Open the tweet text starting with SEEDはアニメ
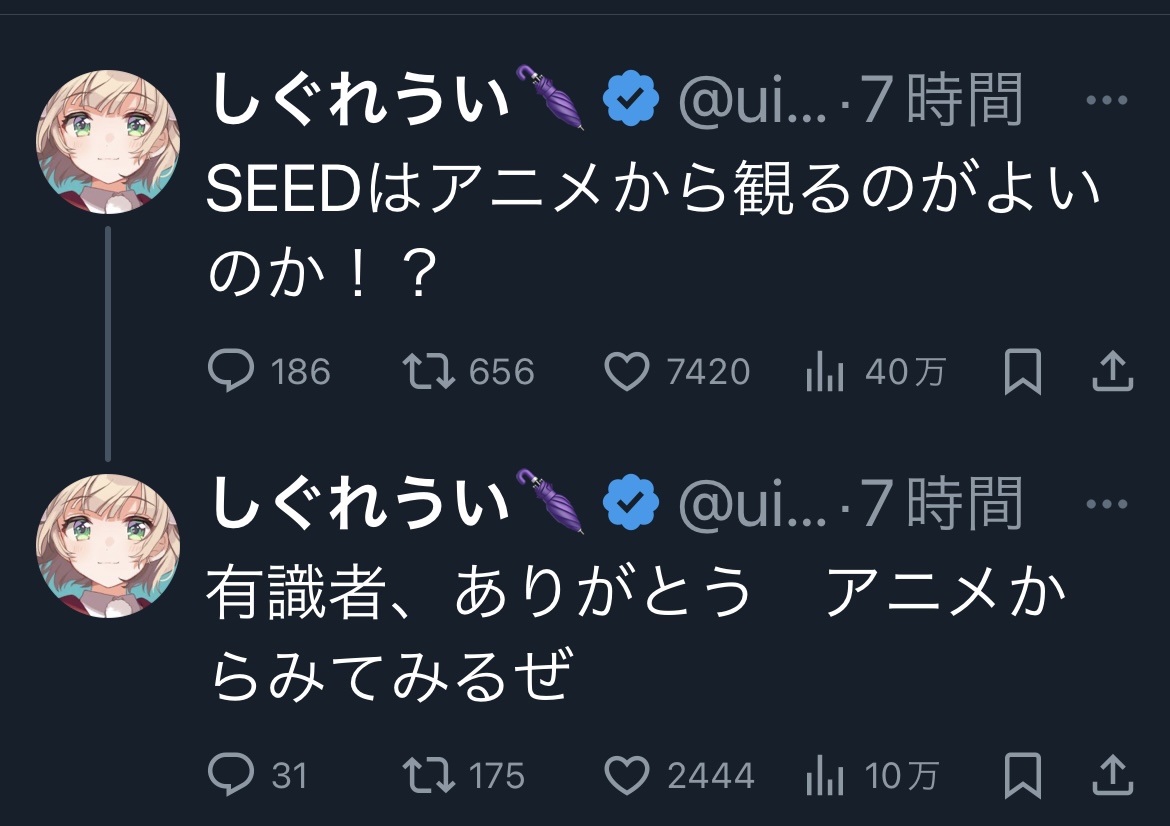The width and height of the screenshot is (1170, 826). coord(652,231)
